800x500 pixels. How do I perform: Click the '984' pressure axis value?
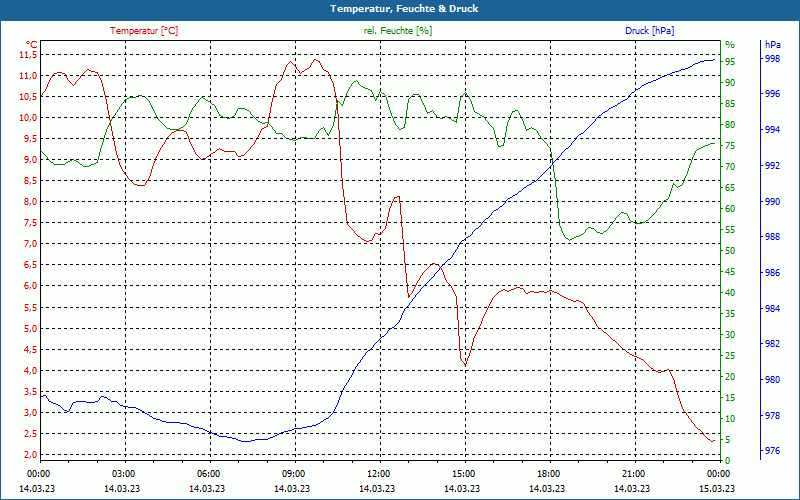point(772,309)
